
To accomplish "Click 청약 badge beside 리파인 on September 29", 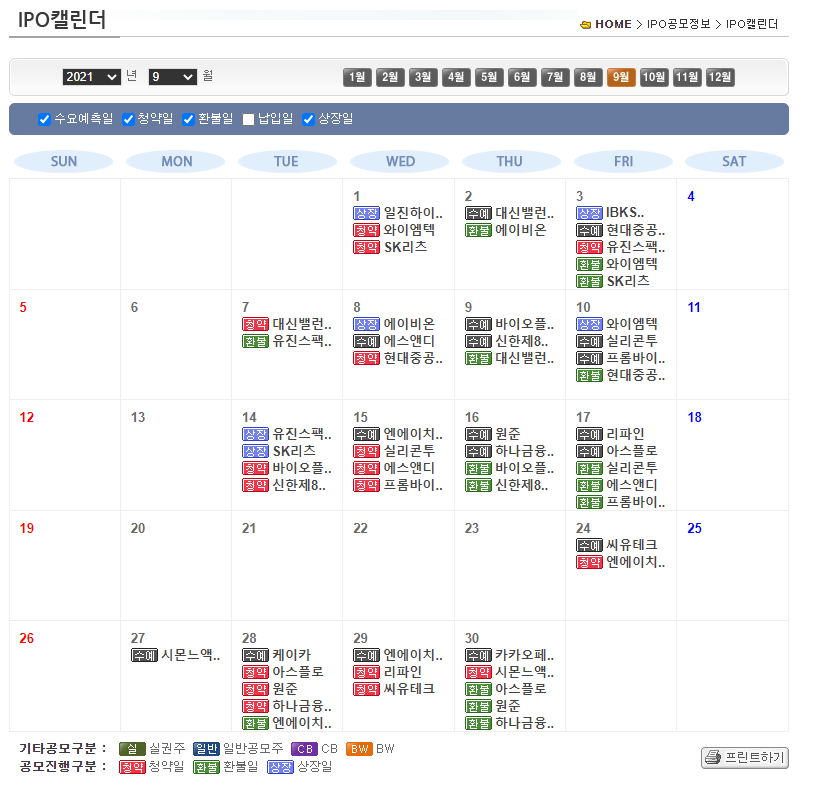I will [367, 672].
